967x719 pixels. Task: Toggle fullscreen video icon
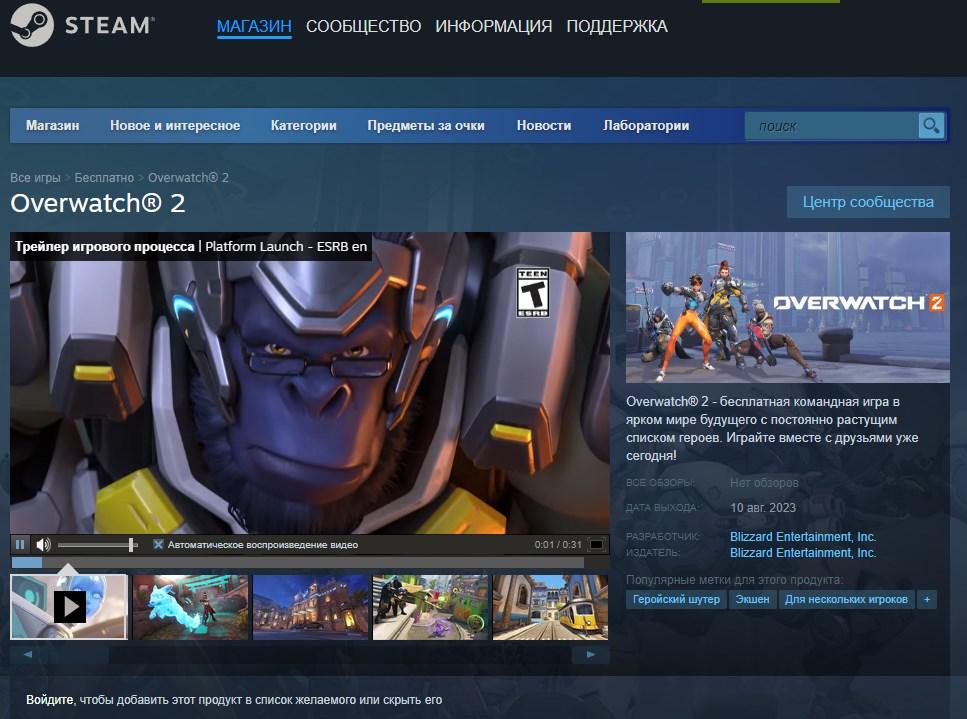coord(596,544)
